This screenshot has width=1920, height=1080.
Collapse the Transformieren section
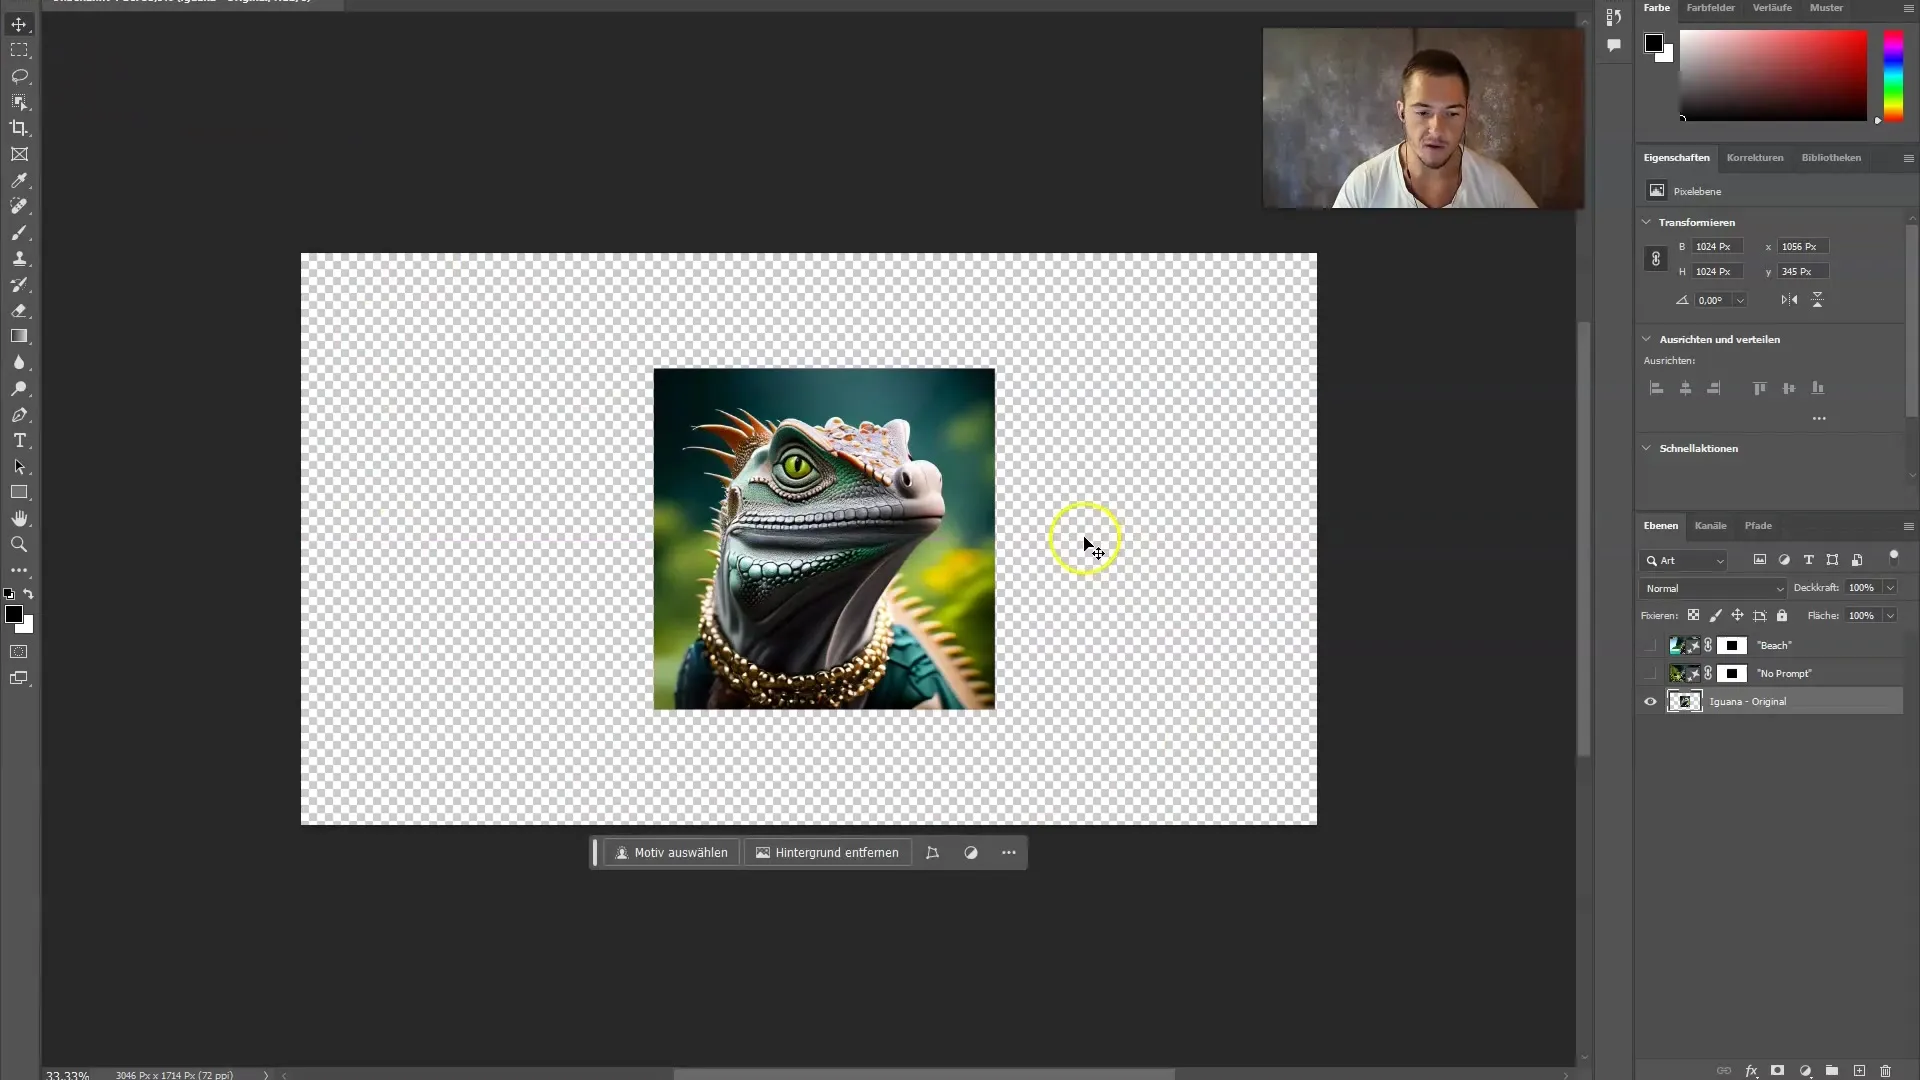point(1646,222)
